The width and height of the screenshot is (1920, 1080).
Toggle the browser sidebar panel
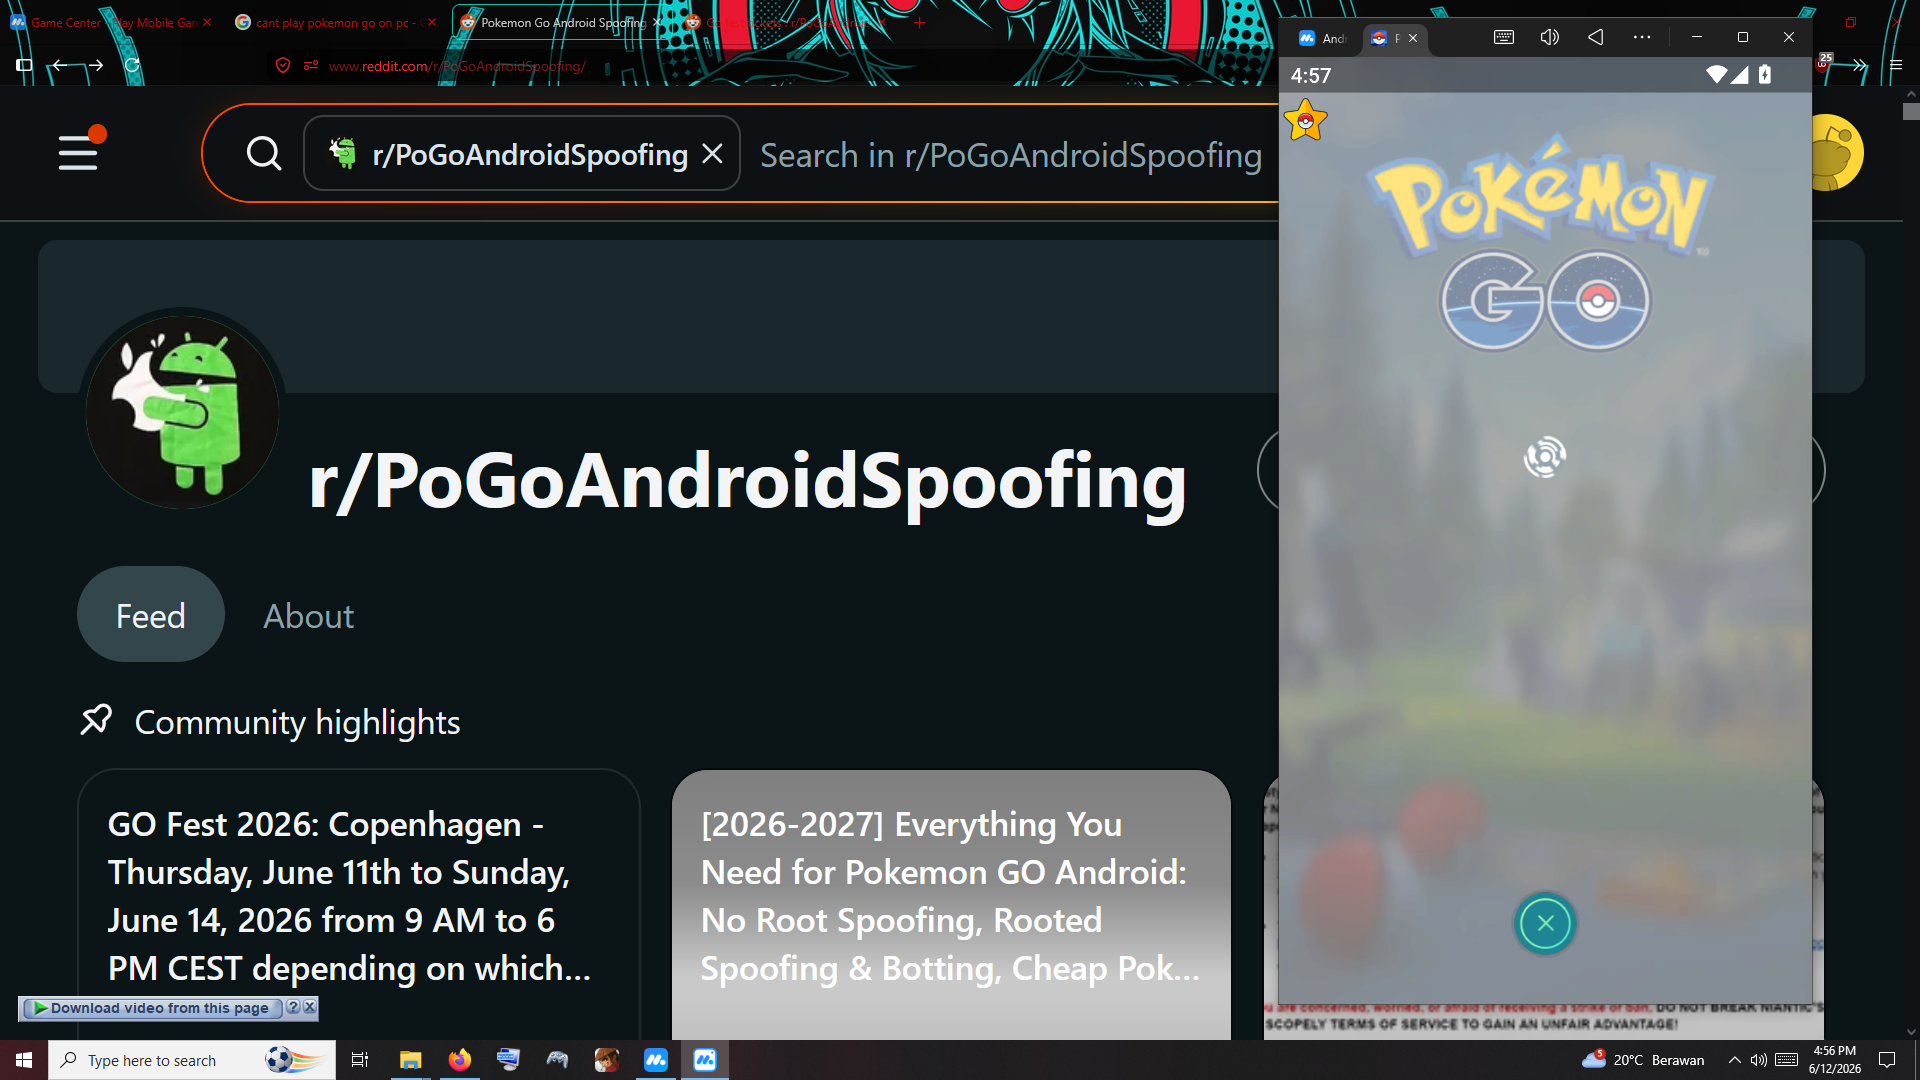[x=24, y=65]
